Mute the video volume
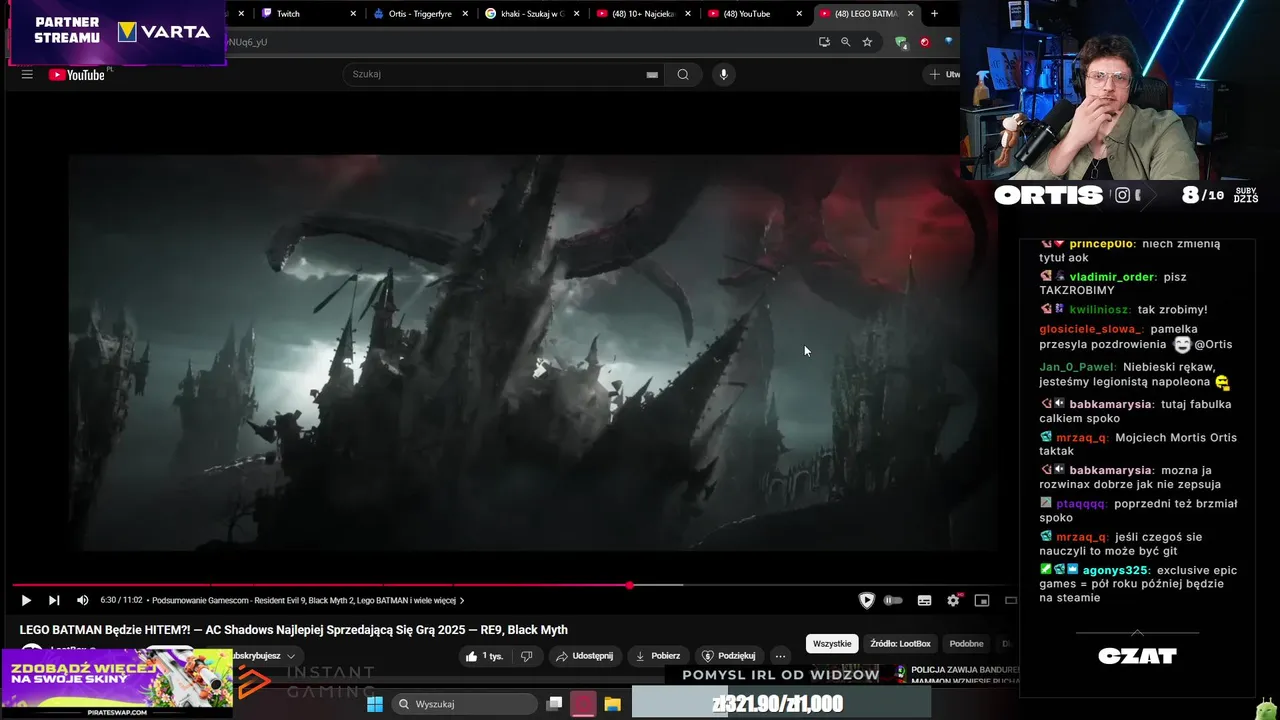1280x720 pixels. [x=82, y=600]
